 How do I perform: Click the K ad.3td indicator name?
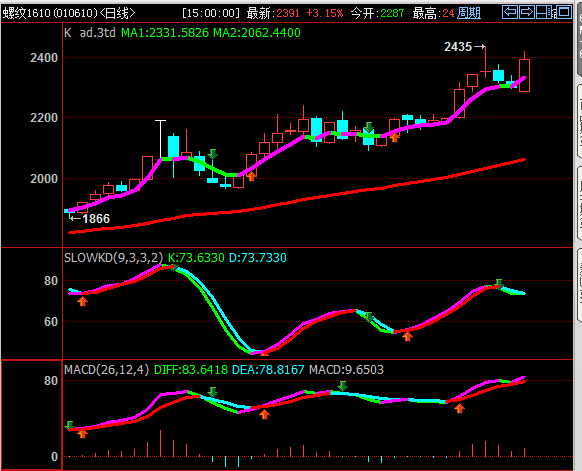click(x=90, y=33)
